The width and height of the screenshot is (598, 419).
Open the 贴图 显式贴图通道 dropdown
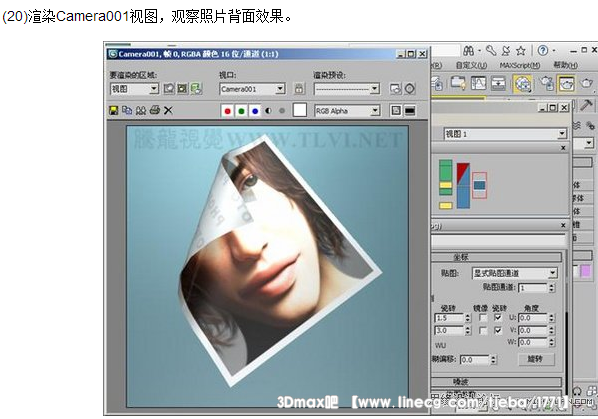pyautogui.click(x=515, y=273)
